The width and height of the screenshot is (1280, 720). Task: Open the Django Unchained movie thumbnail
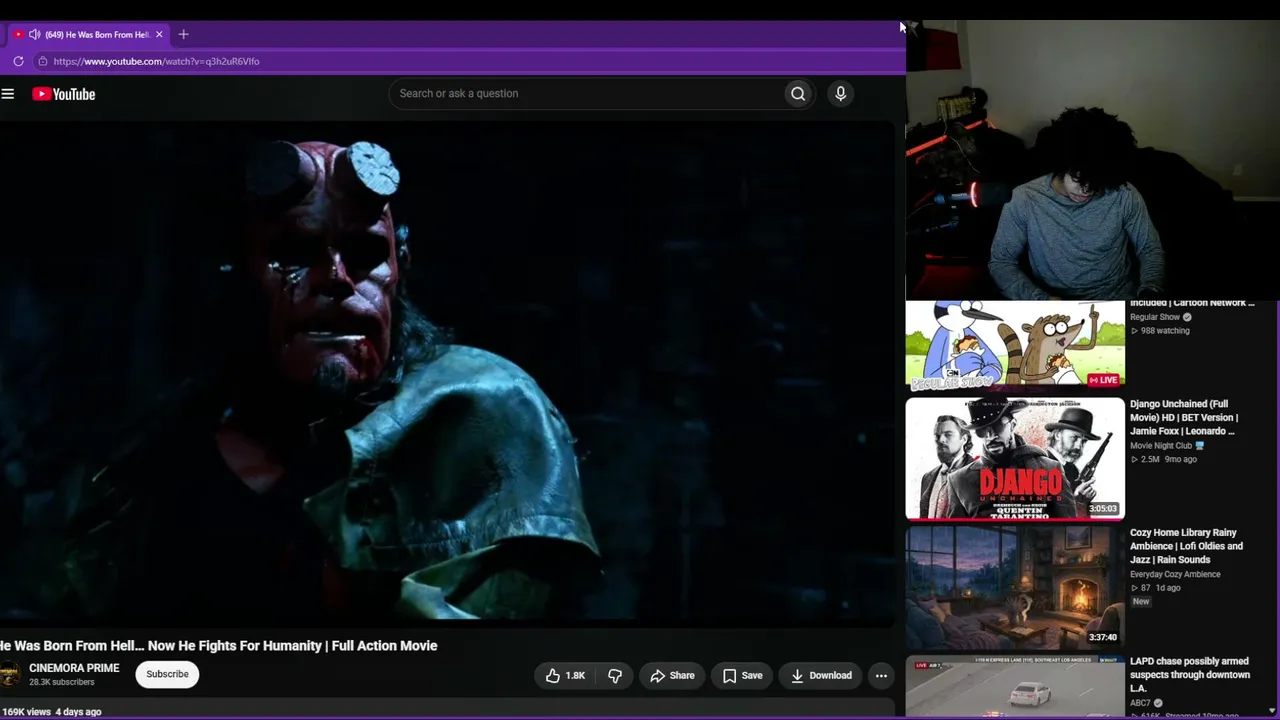pyautogui.click(x=1015, y=459)
